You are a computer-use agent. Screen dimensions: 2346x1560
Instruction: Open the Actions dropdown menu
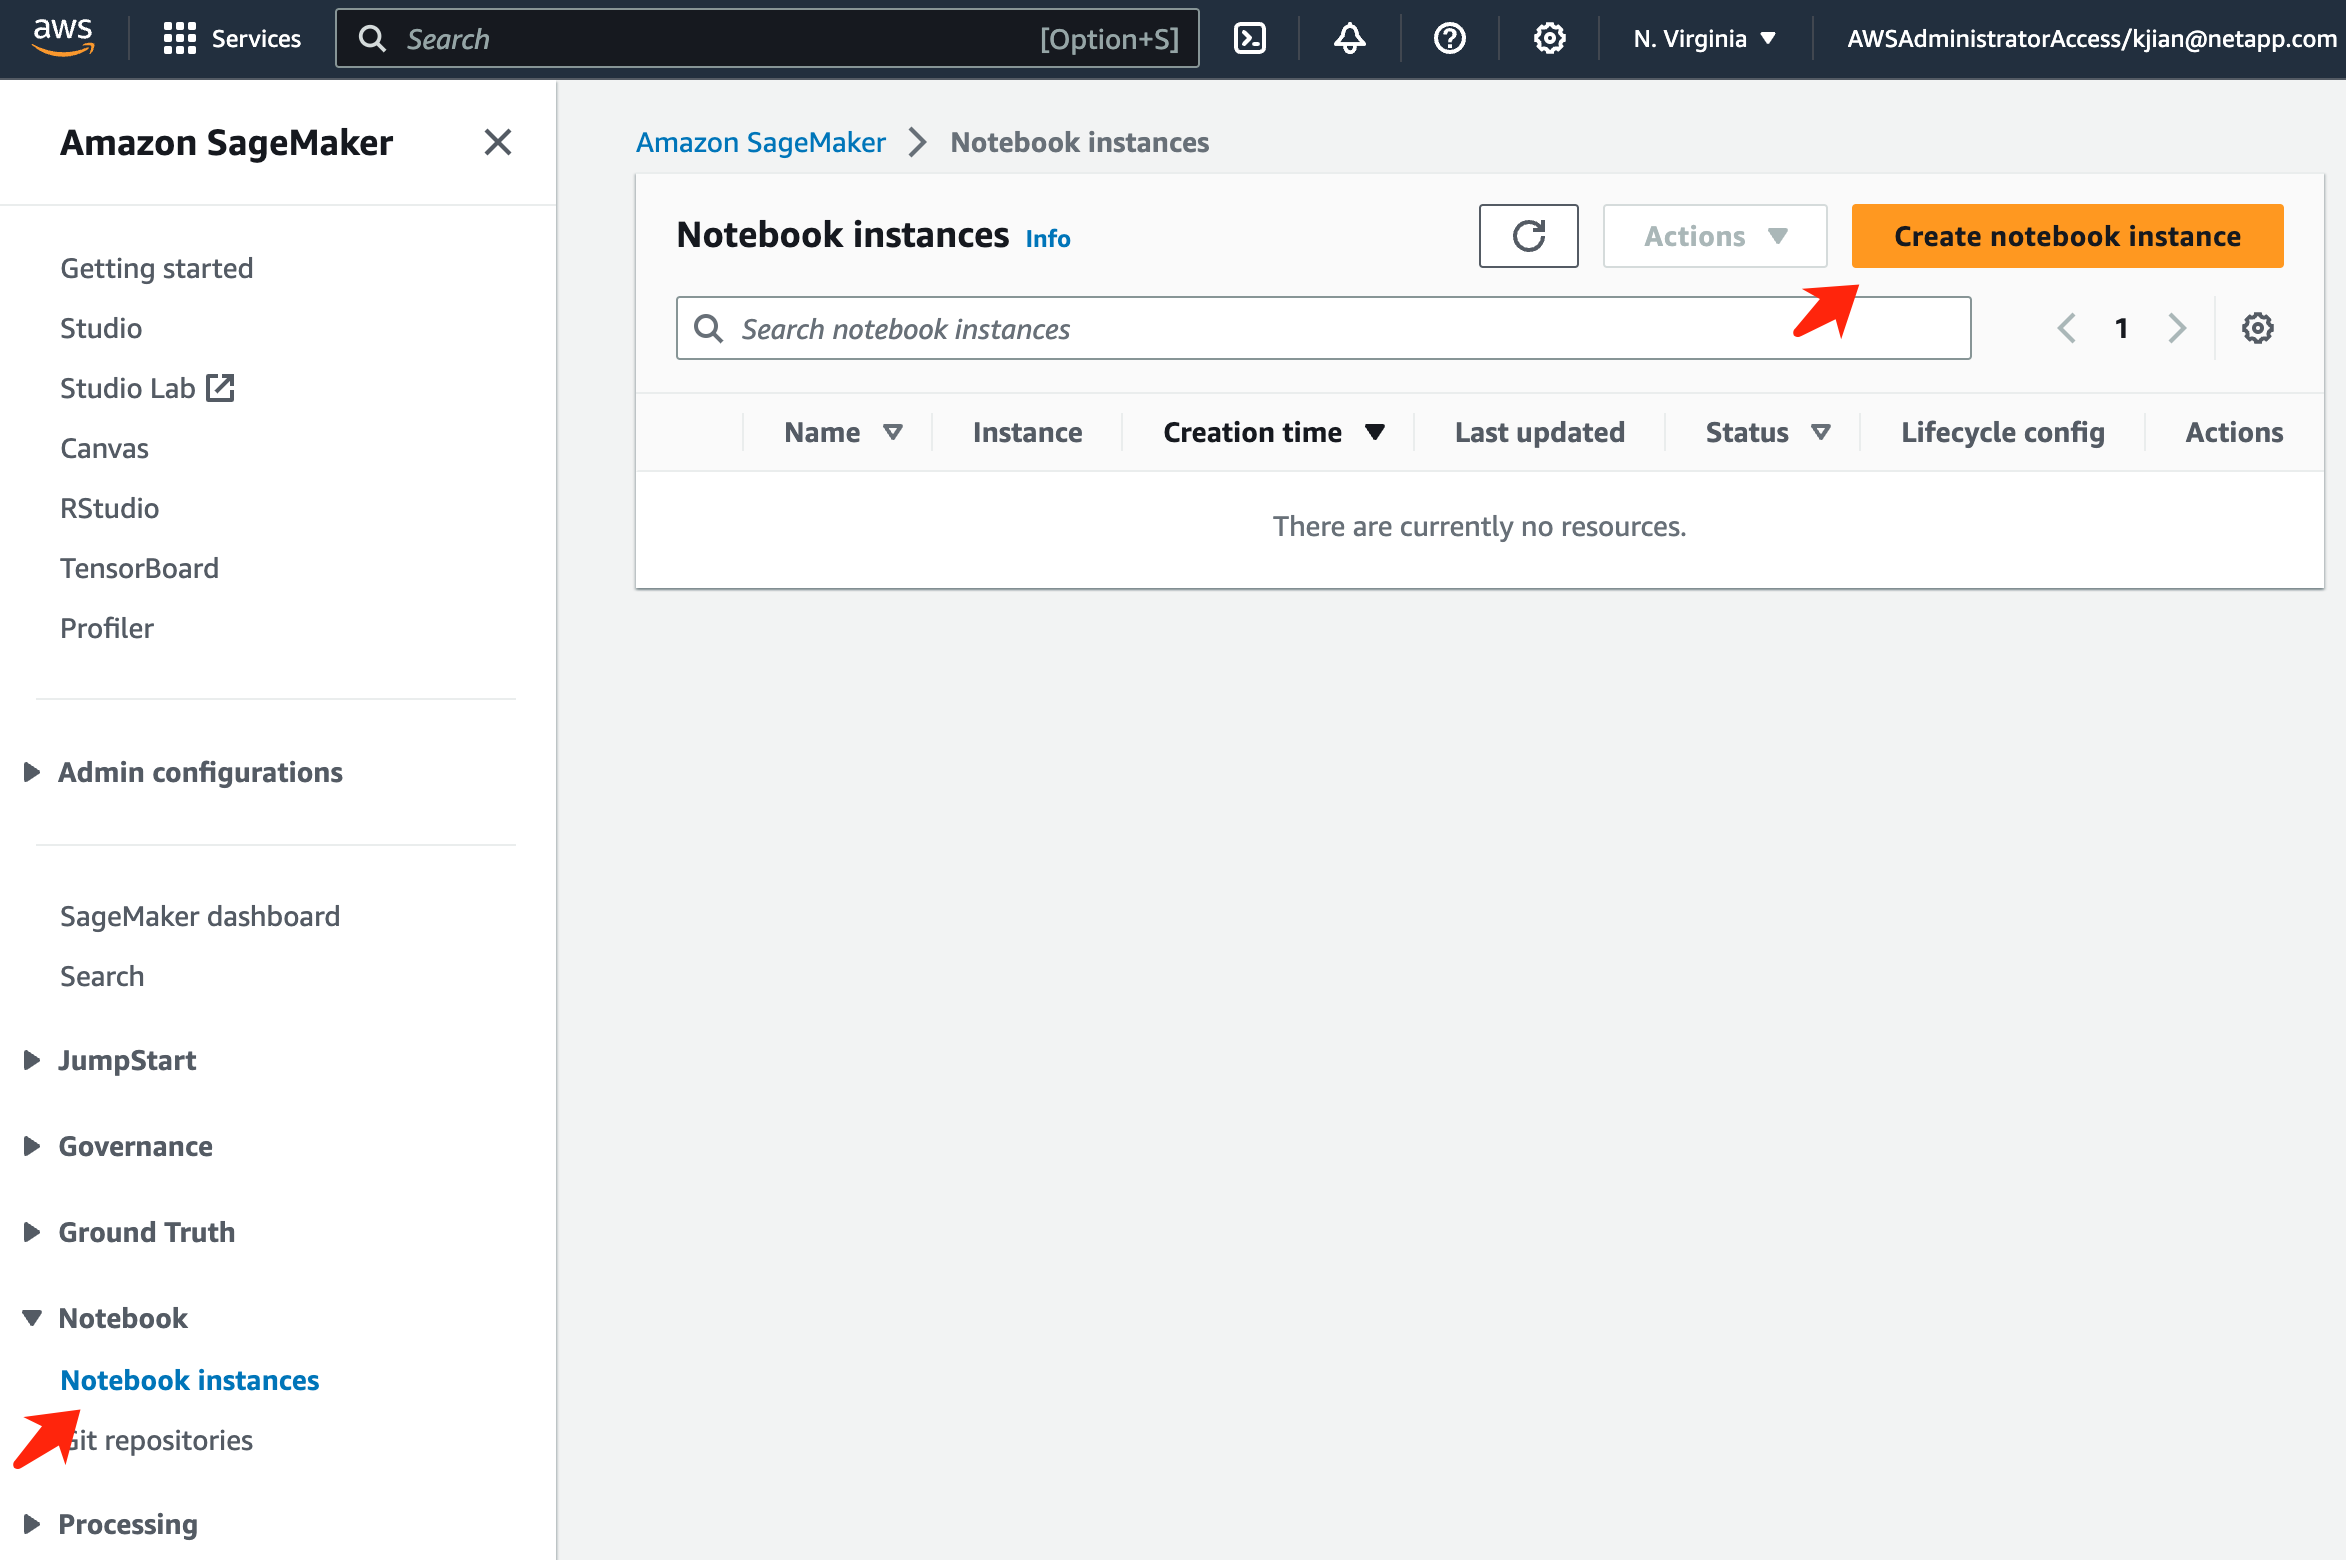pos(1713,235)
